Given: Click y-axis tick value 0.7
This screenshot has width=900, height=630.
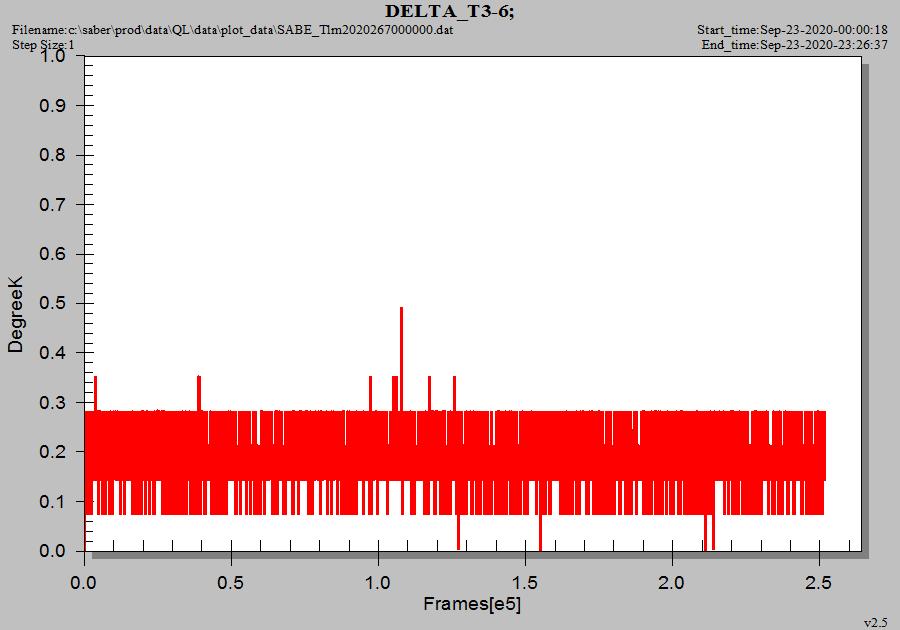Looking at the screenshot, I should [x=53, y=204].
